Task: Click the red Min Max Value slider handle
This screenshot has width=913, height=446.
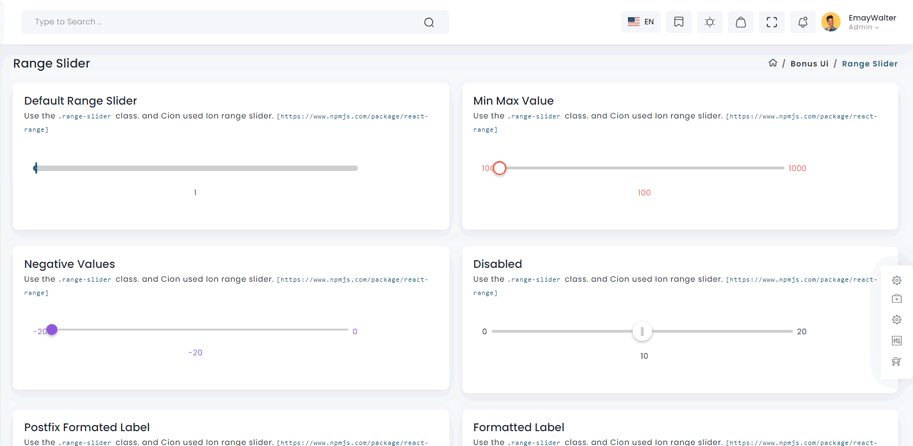Action: click(499, 168)
